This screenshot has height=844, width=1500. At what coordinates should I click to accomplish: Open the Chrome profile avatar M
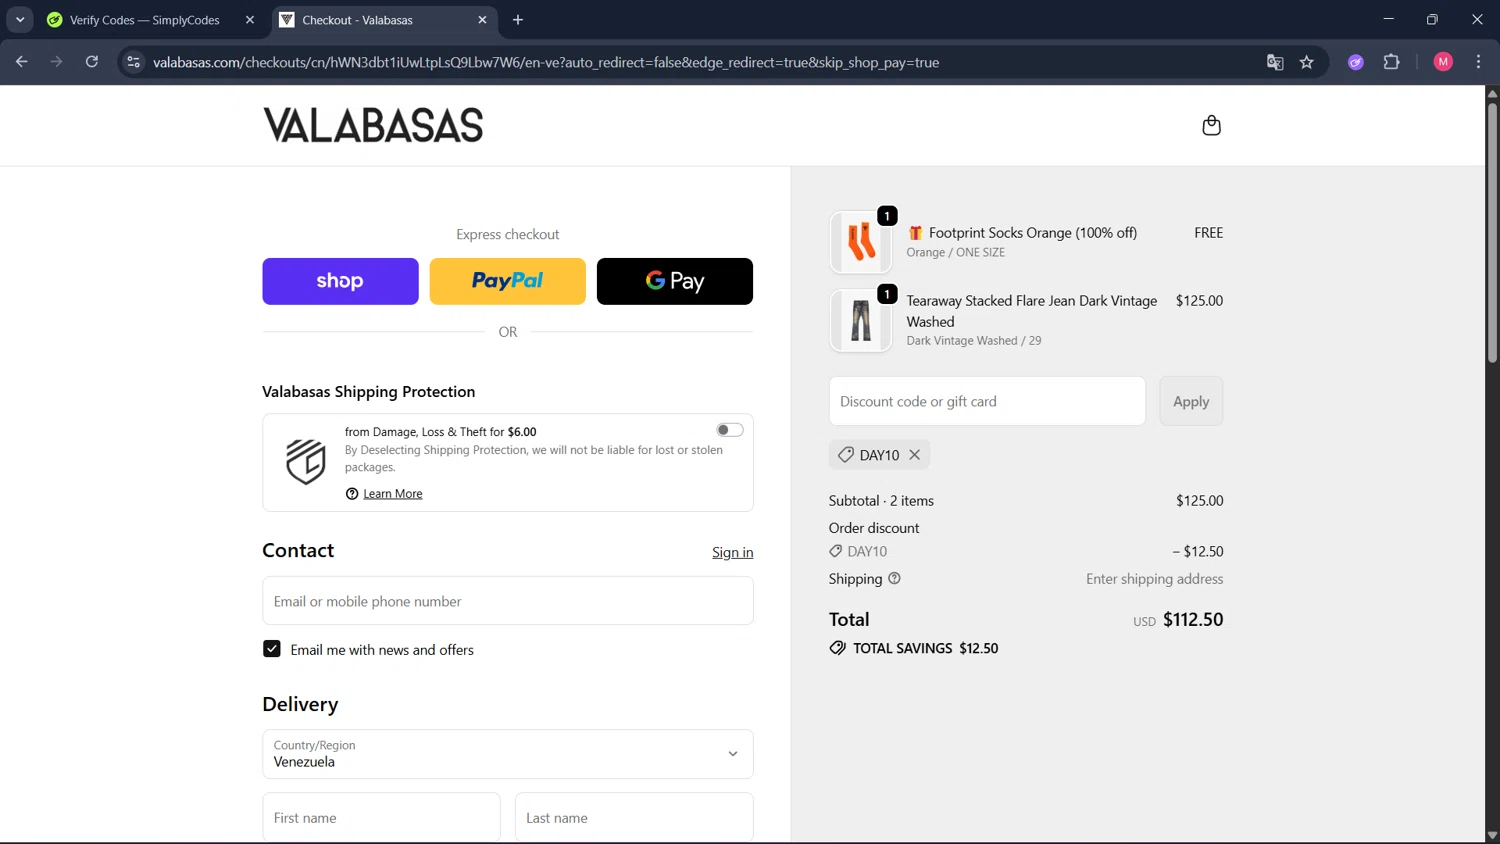[x=1443, y=62]
